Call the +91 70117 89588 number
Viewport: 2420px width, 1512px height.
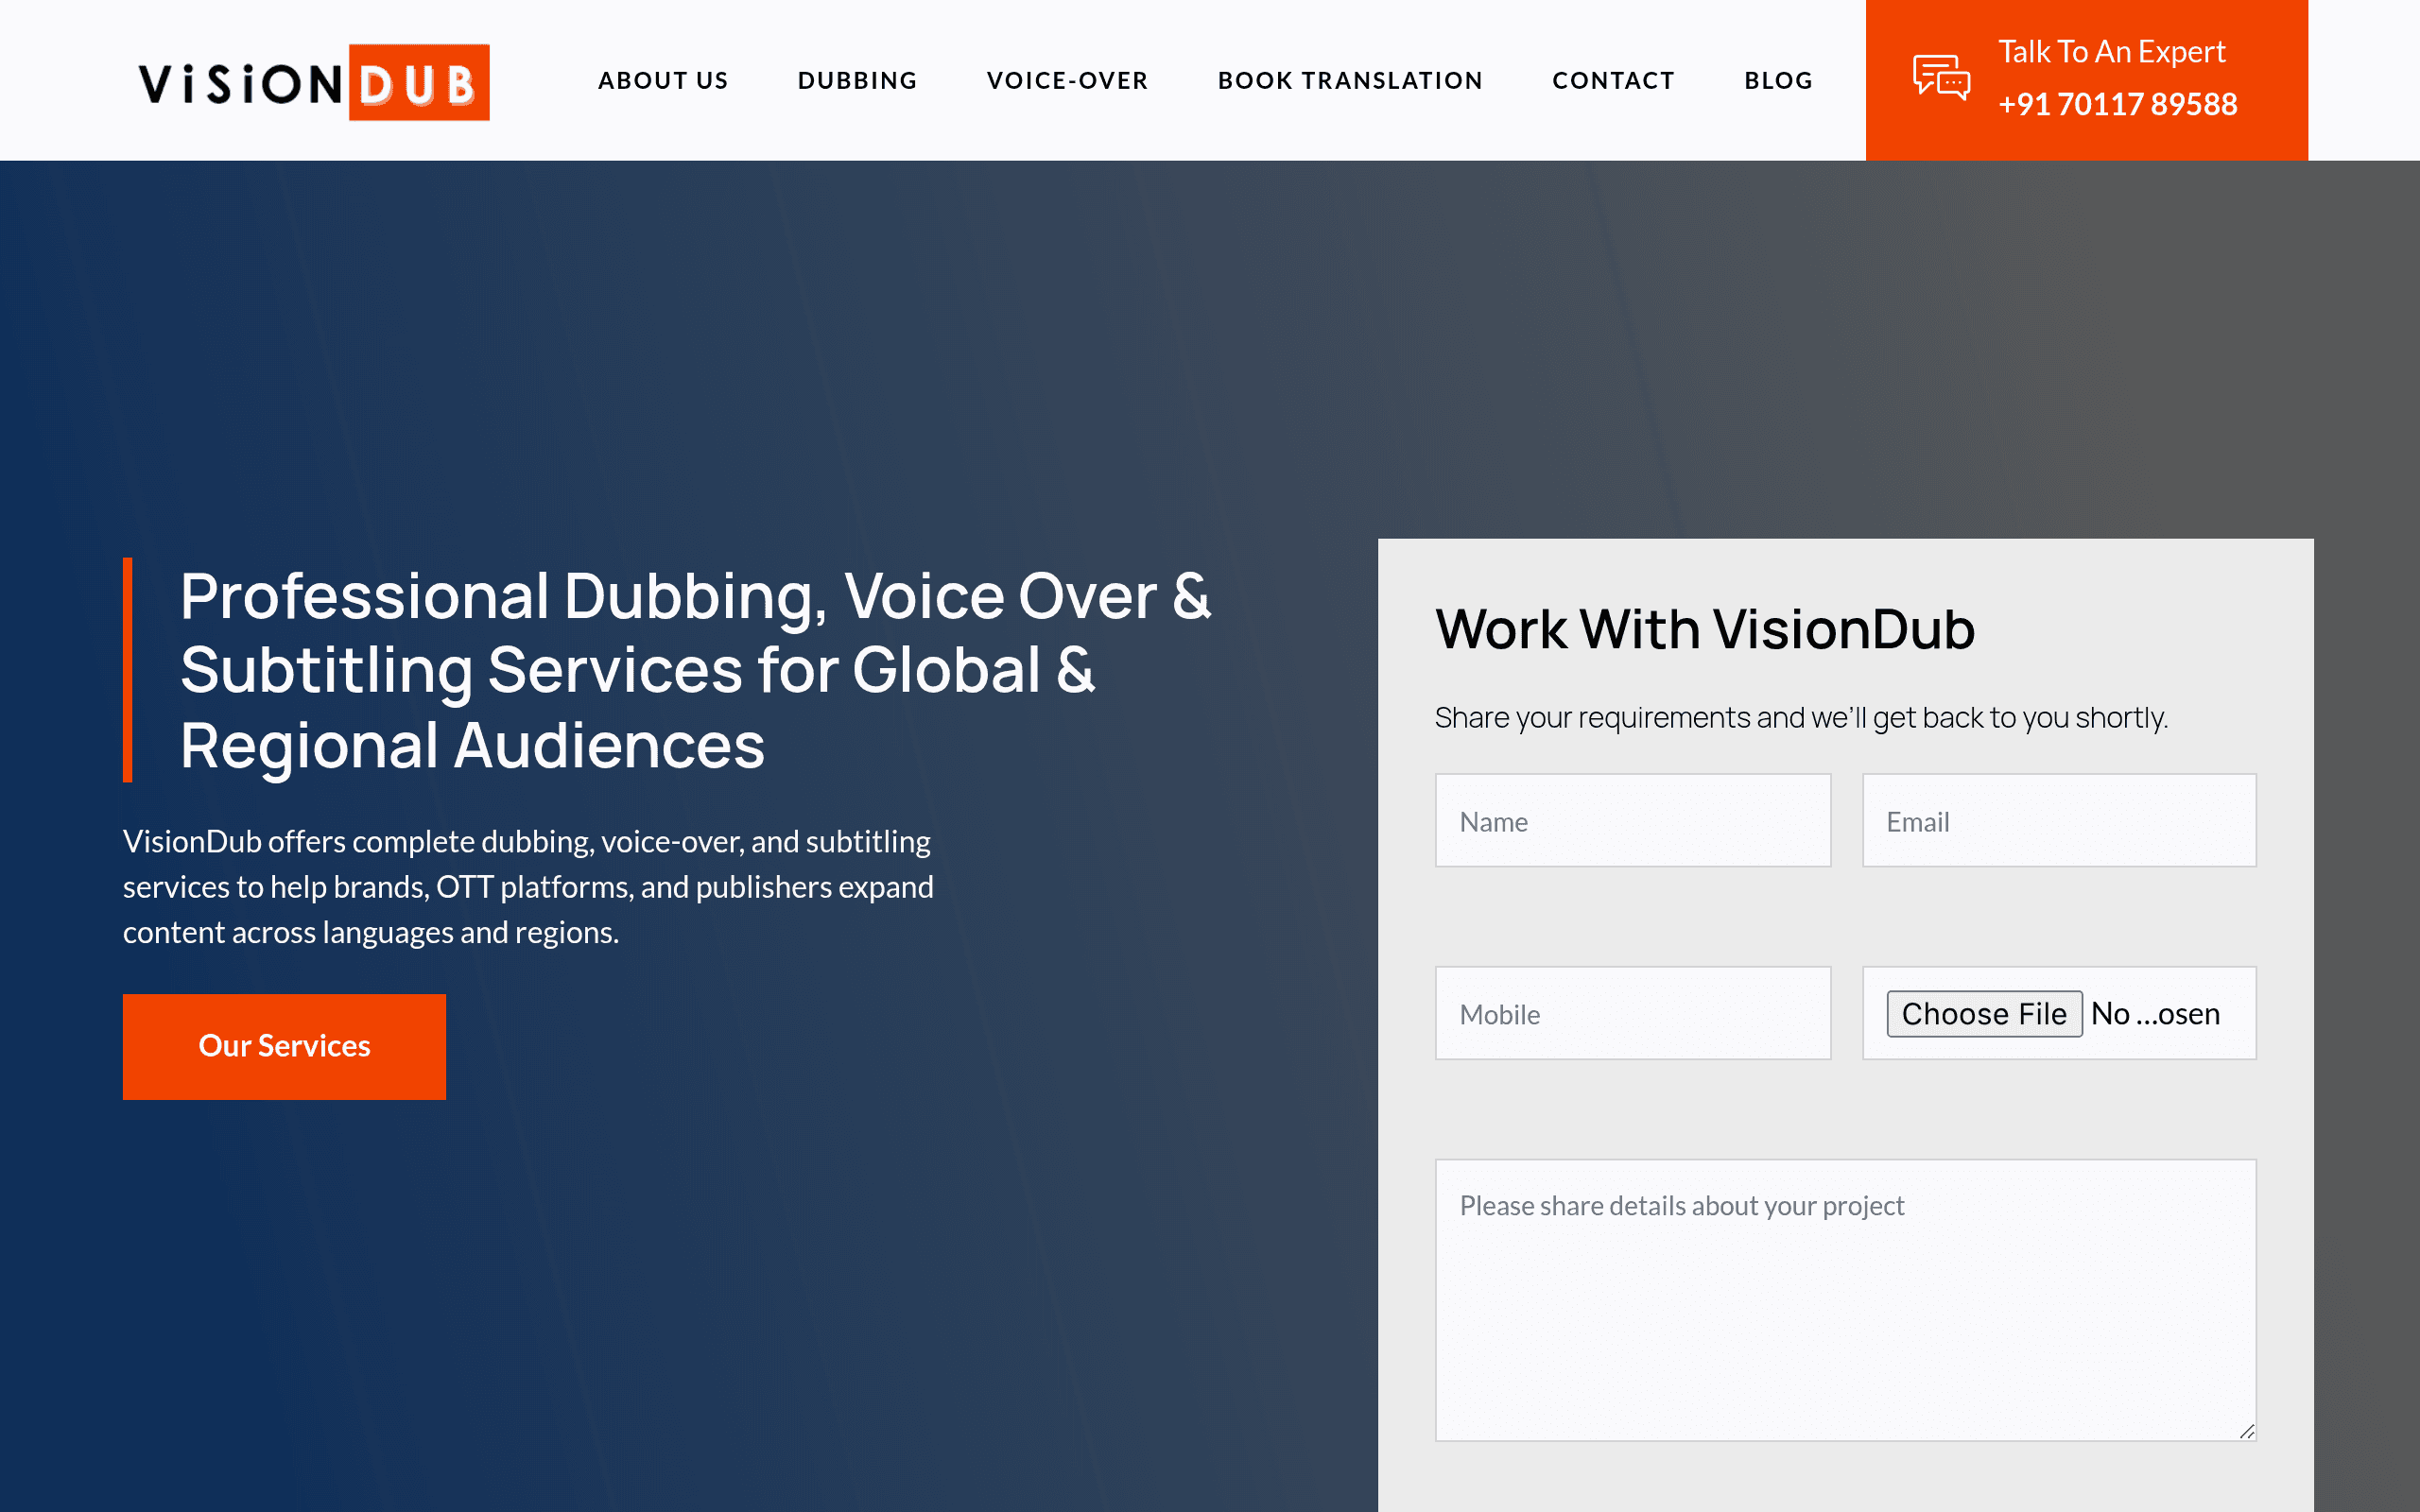point(2117,104)
